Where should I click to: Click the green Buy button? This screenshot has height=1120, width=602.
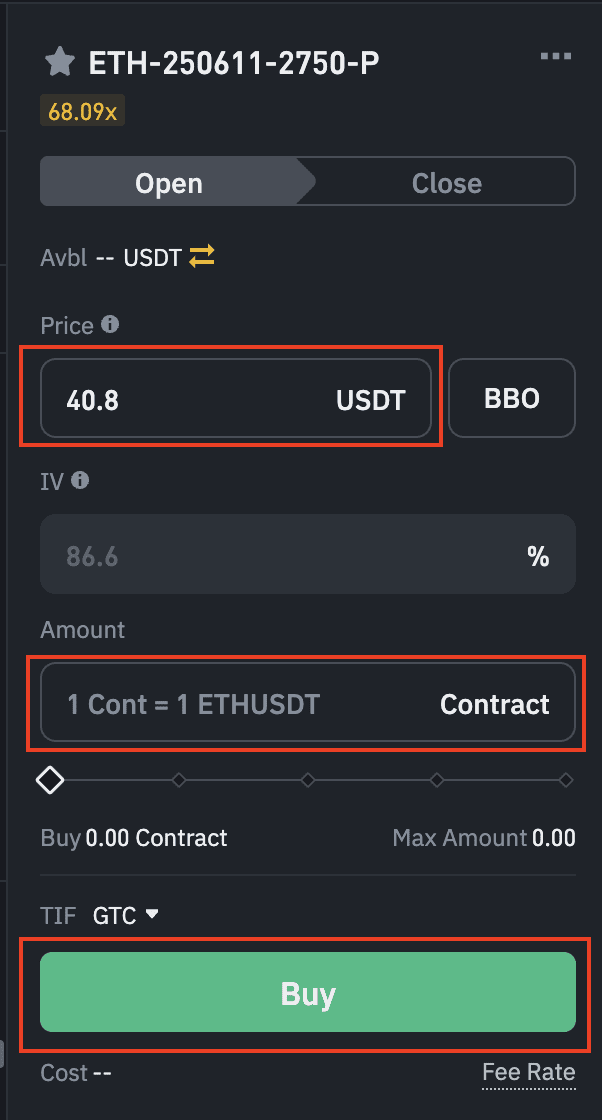pos(307,993)
